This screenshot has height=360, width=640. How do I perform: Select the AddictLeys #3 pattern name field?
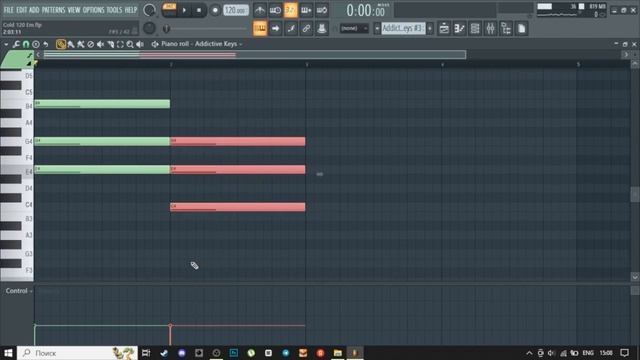click(x=403, y=28)
